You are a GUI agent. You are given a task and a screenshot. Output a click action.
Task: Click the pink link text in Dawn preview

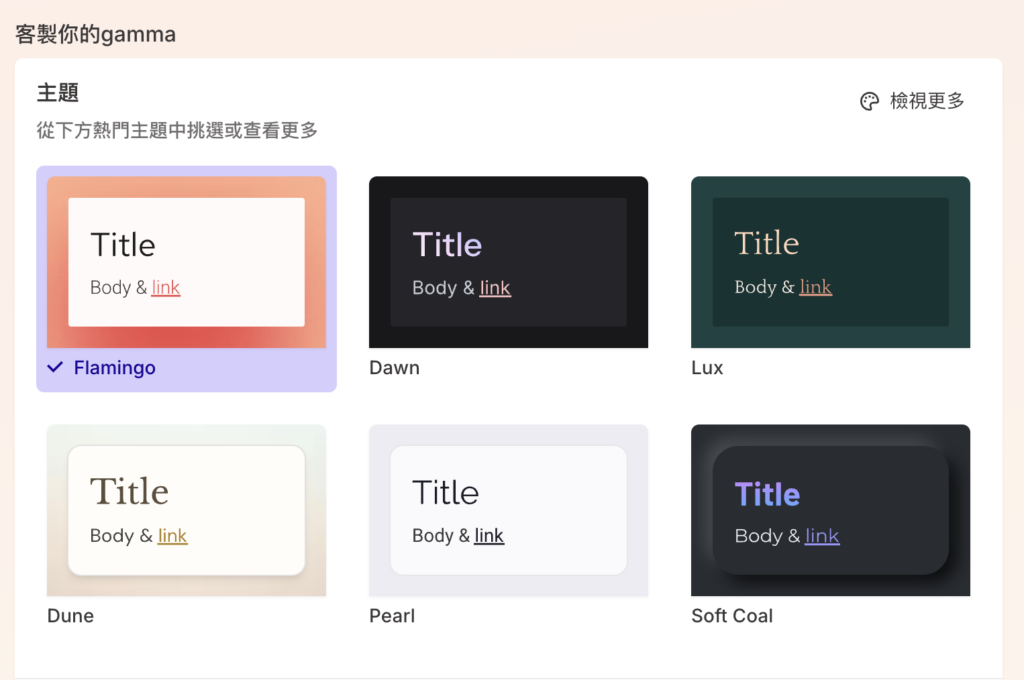point(495,288)
